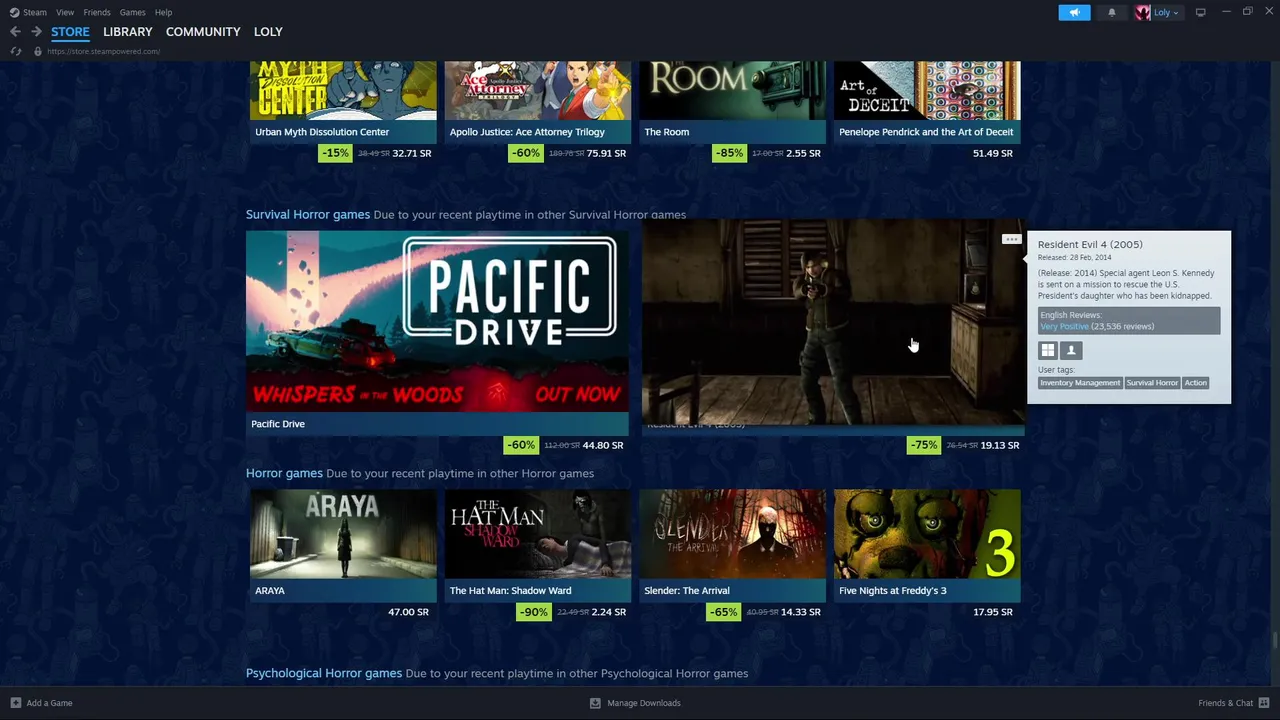Open Friends & Chat label
This screenshot has width=1280, height=720.
tap(1225, 703)
